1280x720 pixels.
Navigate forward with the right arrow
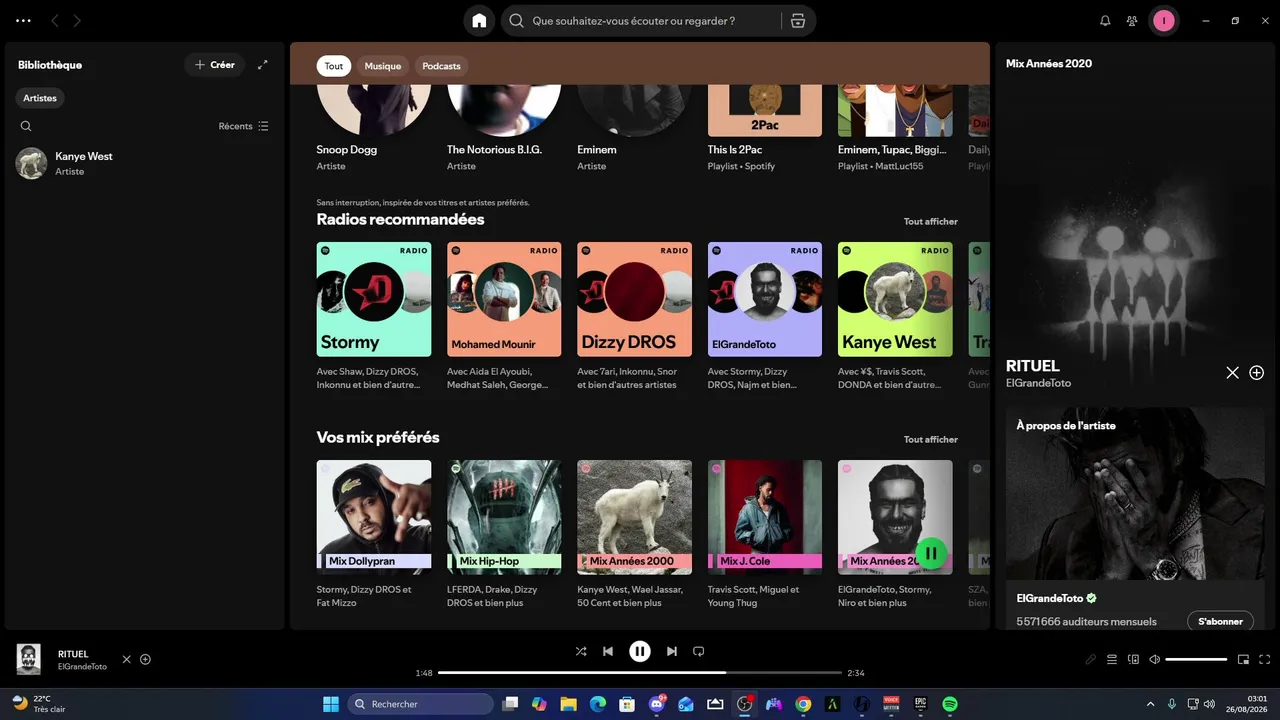coord(77,21)
